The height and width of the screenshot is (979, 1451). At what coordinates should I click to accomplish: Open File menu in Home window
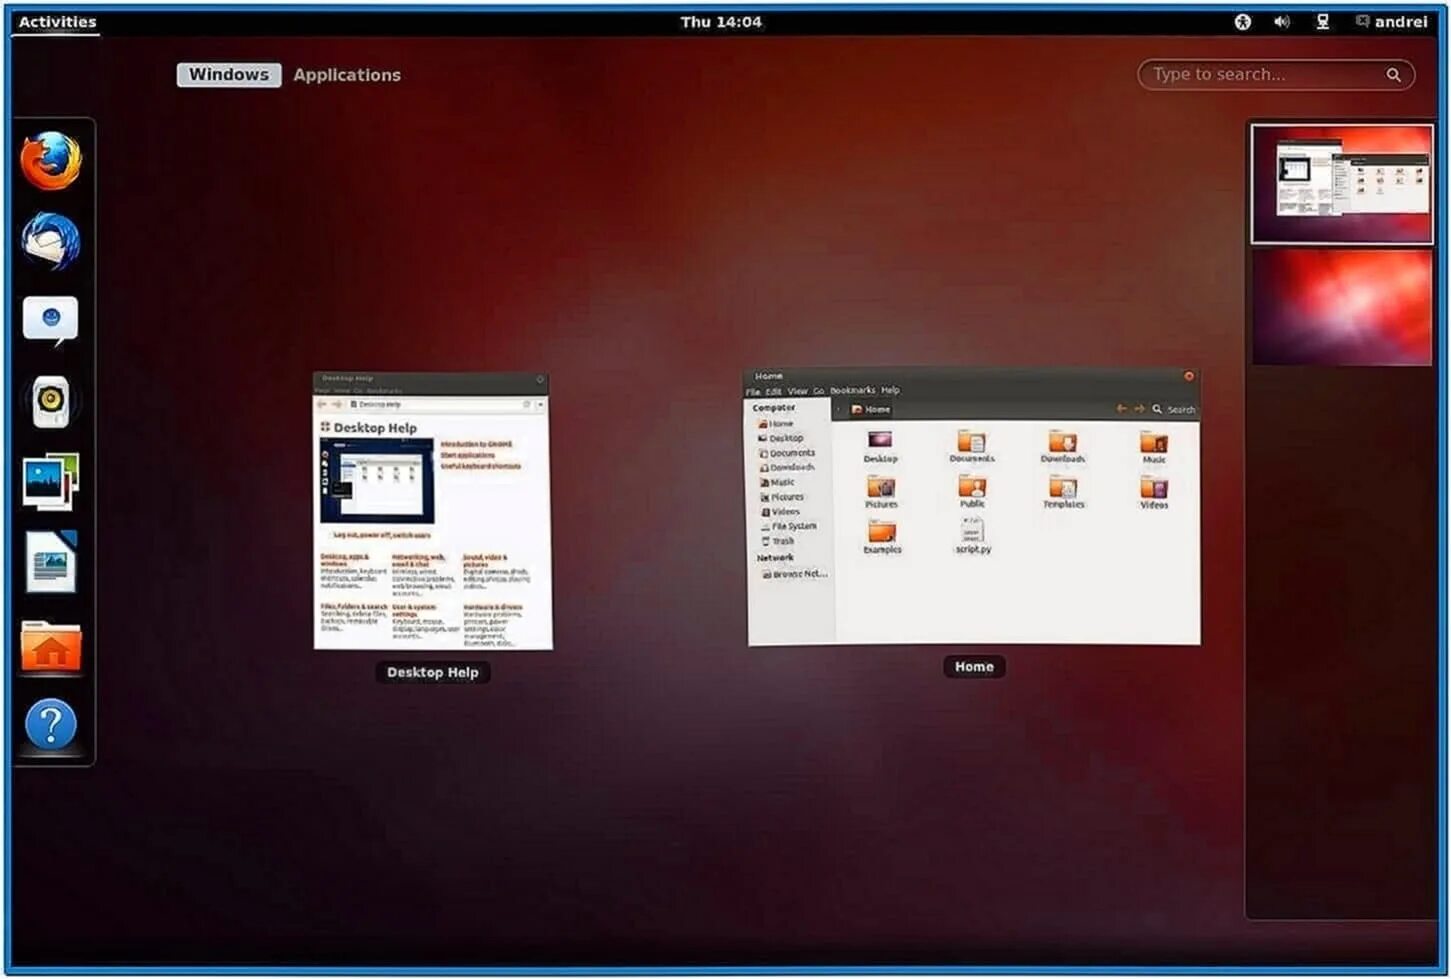tap(753, 391)
